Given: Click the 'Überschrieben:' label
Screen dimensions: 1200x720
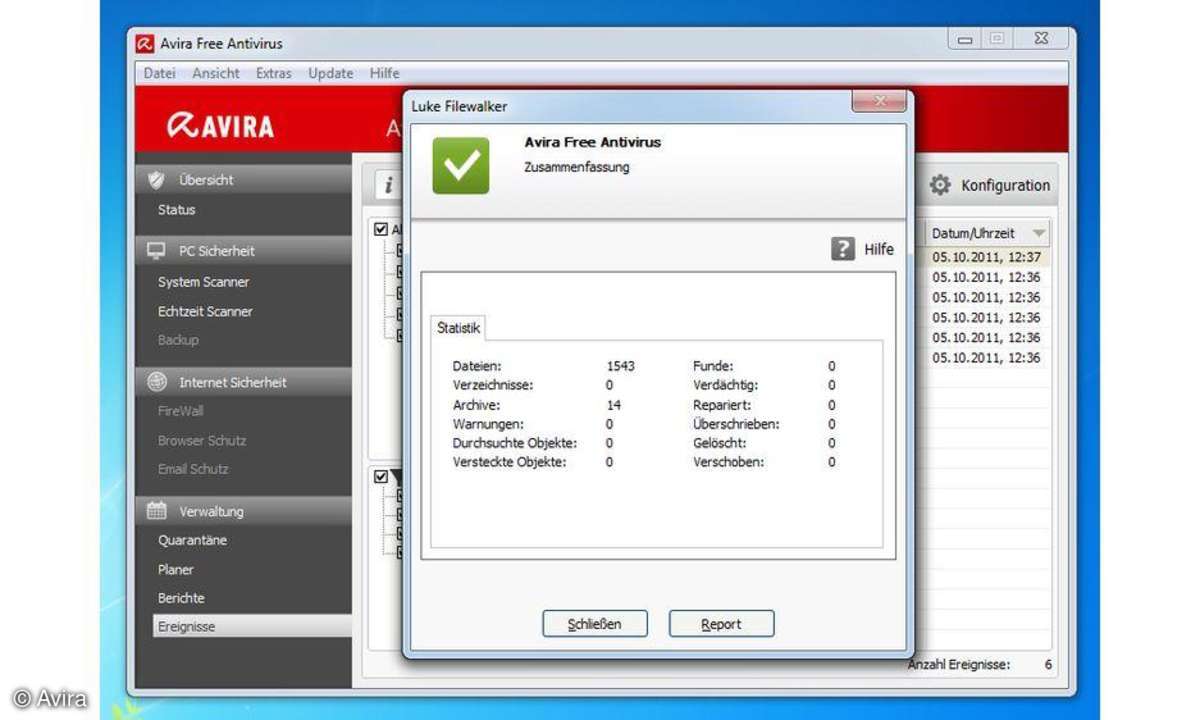Looking at the screenshot, I should click(x=737, y=424).
